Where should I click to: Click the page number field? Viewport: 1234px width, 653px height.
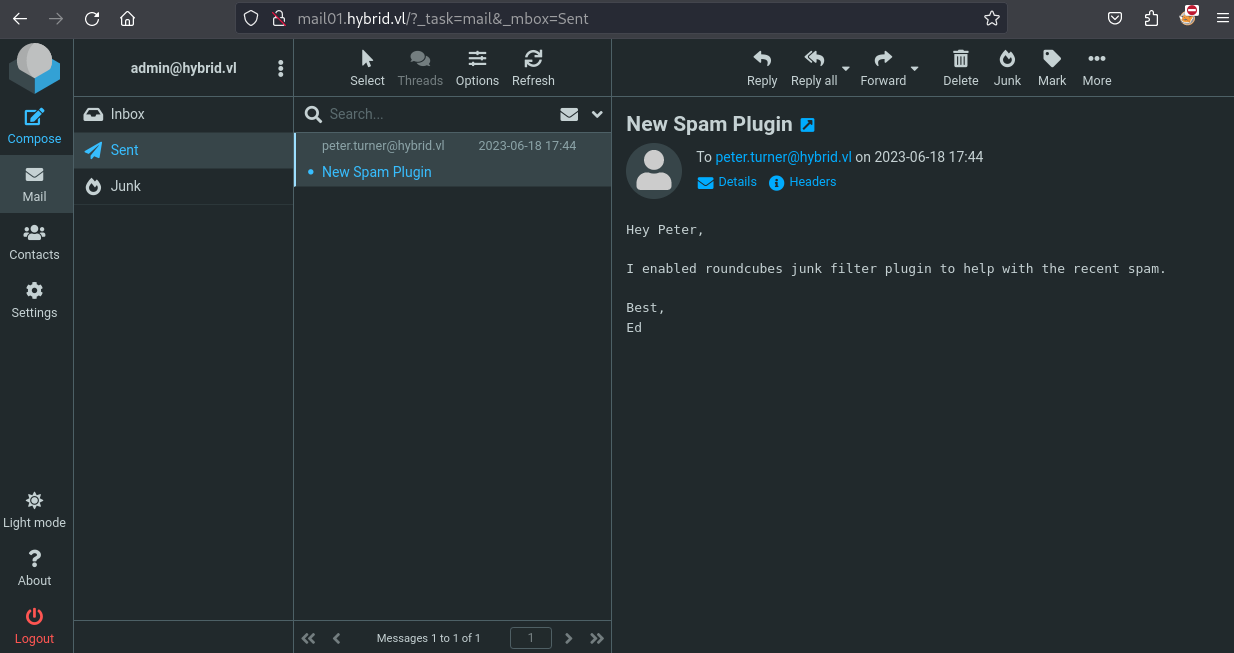[531, 638]
